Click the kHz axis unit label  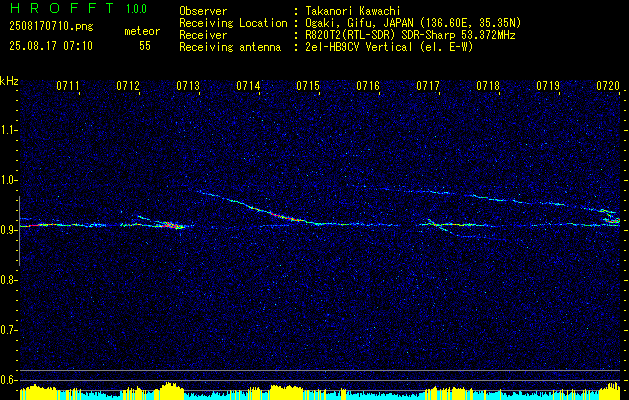click(x=9, y=81)
